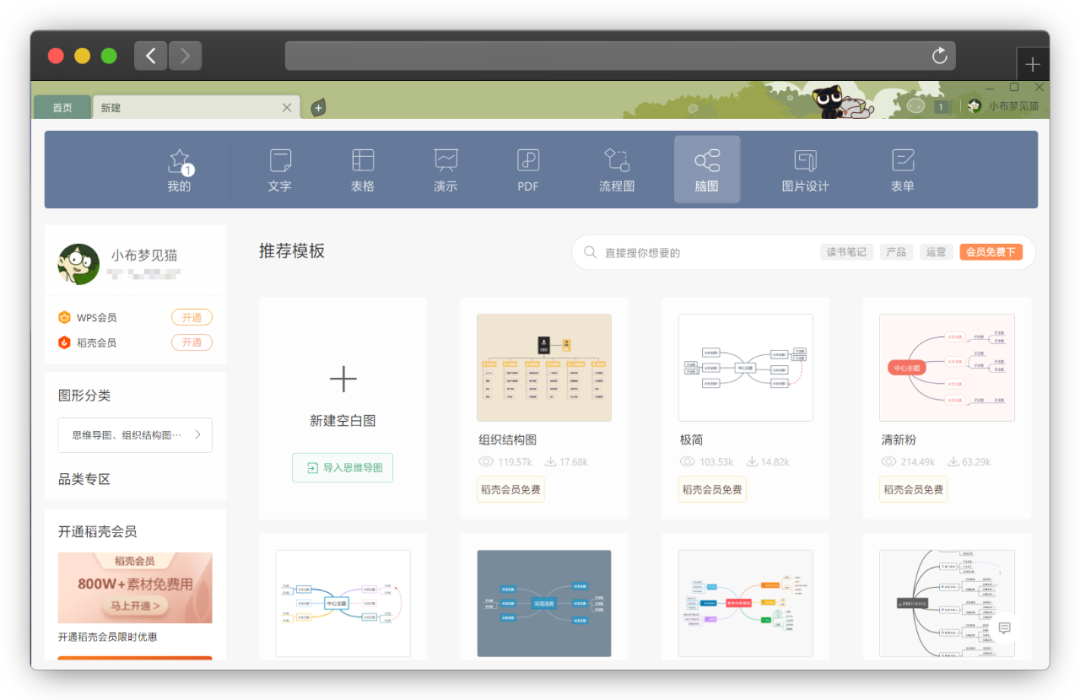Screen dimensions: 1080x700
Task: Click 开通 button for 稻壳会员
Action: coord(191,342)
